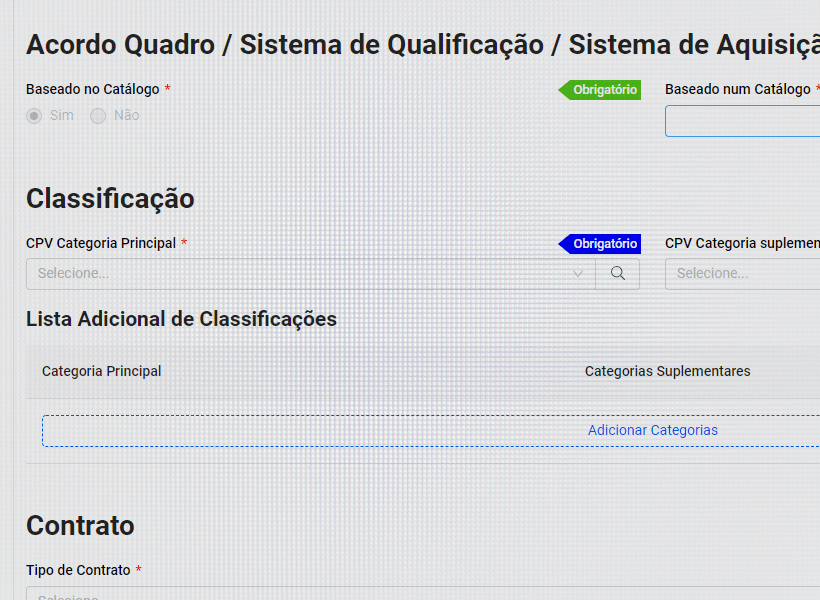Click the Categoria Principal column header
Image resolution: width=820 pixels, height=600 pixels.
click(101, 371)
